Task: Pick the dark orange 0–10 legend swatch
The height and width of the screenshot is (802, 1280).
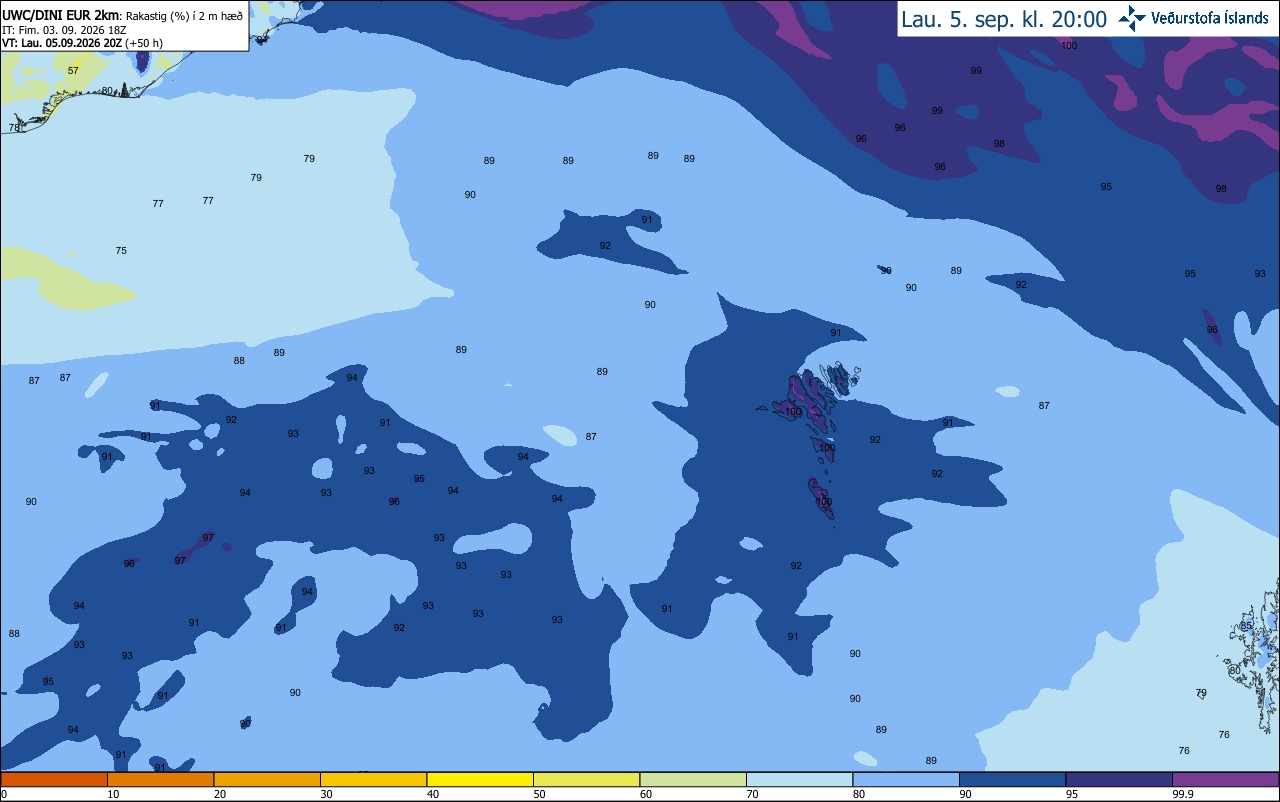Action: tap(54, 779)
